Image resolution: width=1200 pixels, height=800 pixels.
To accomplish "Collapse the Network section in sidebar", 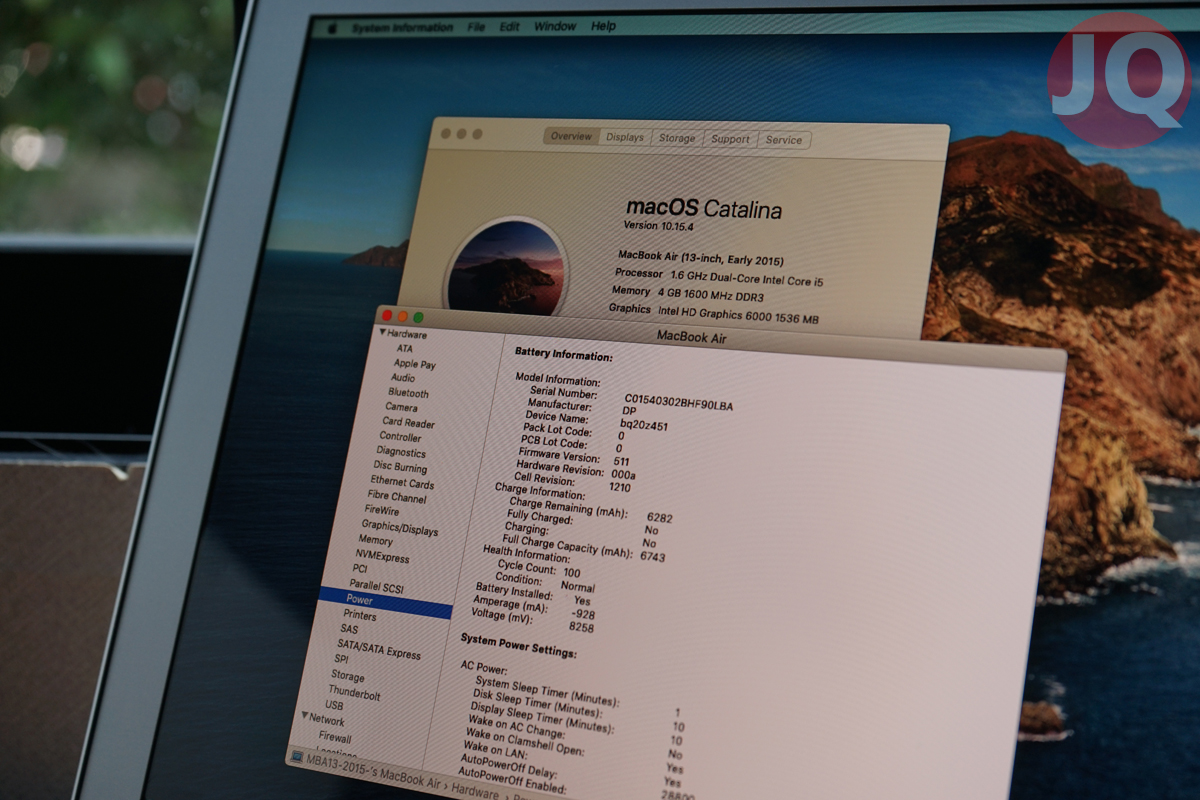I will coord(306,716).
